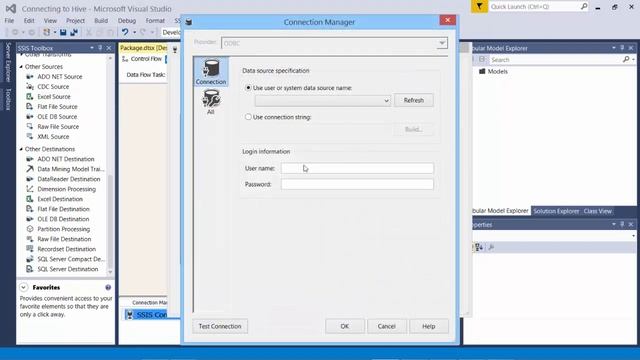
Task: Click the Dimension Processing icon
Action: click(x=30, y=189)
